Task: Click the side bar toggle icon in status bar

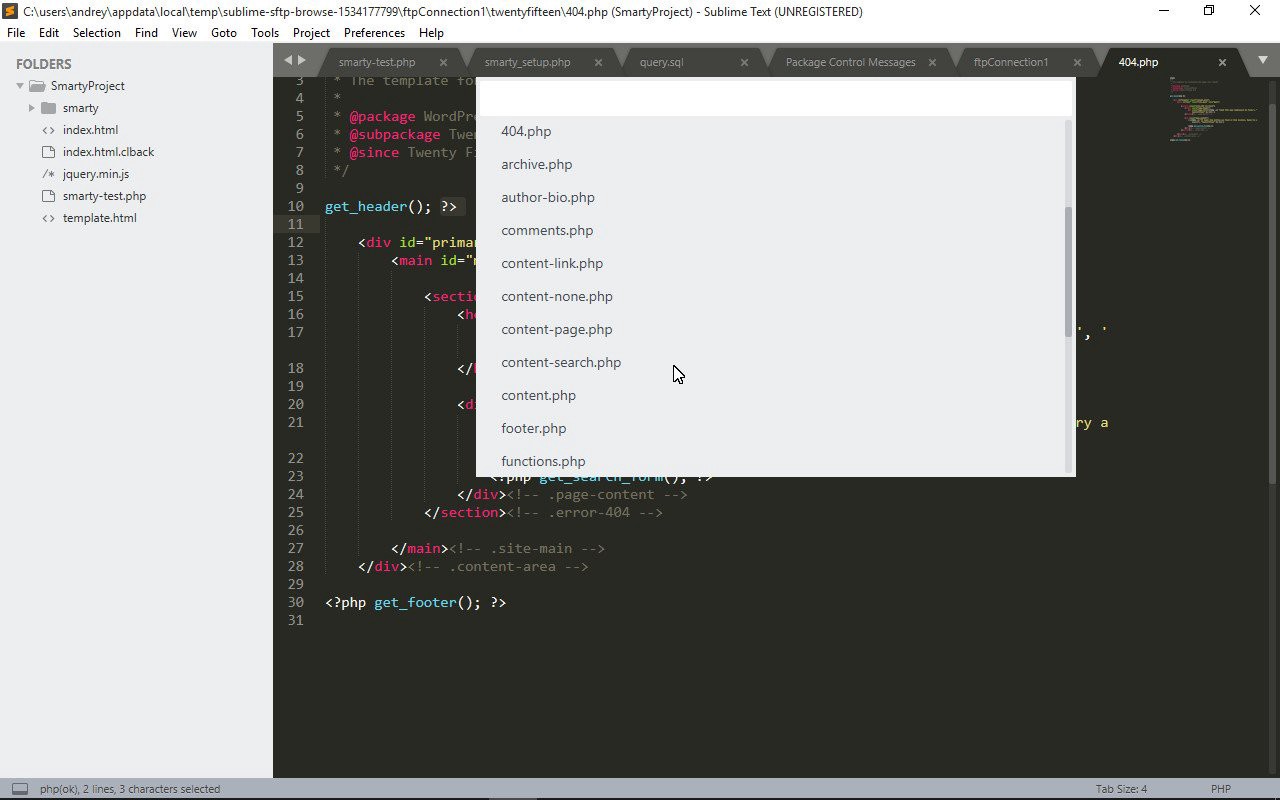Action: point(20,789)
